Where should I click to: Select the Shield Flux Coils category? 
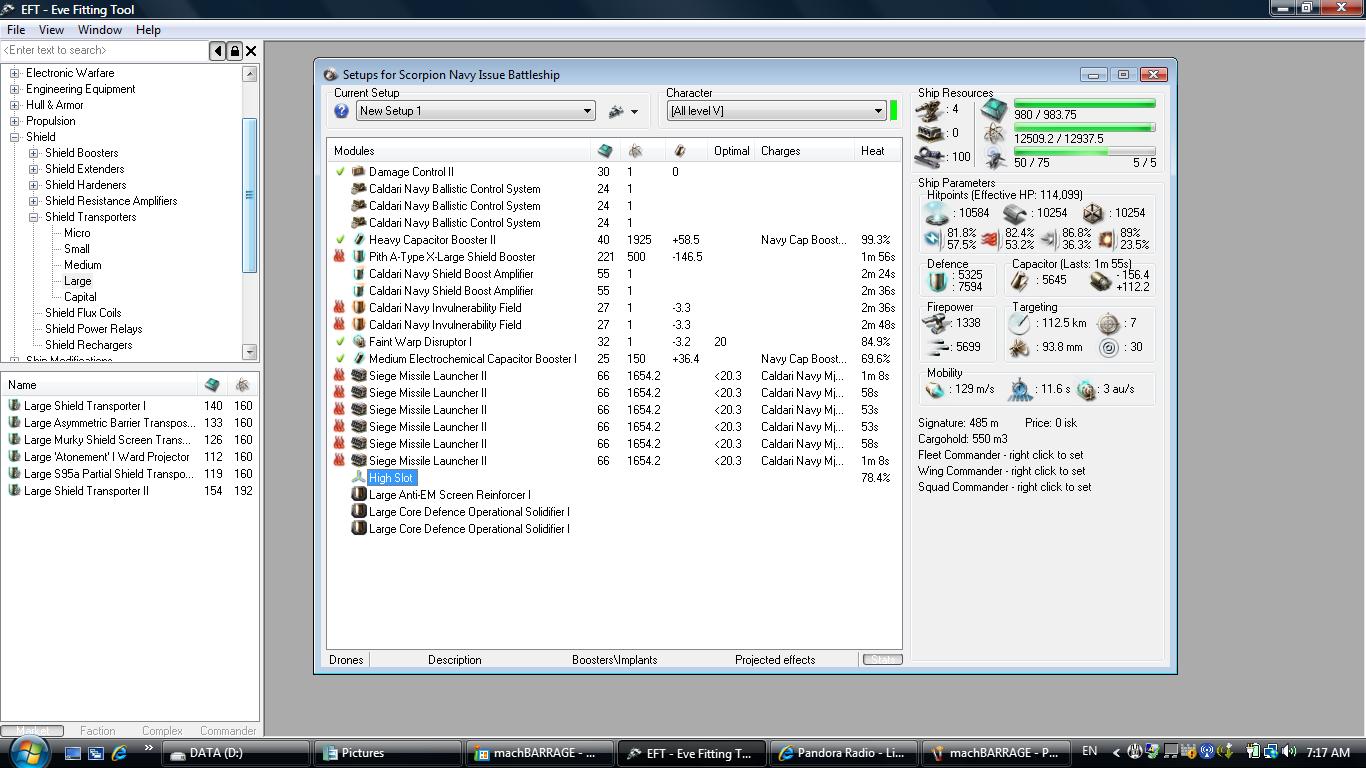[83, 313]
